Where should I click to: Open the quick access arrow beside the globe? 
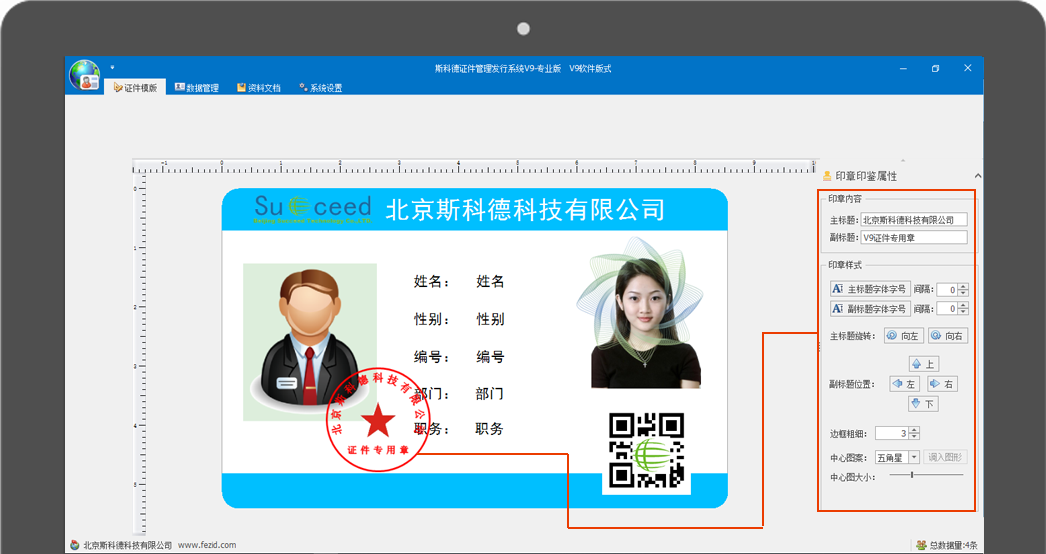tap(112, 67)
